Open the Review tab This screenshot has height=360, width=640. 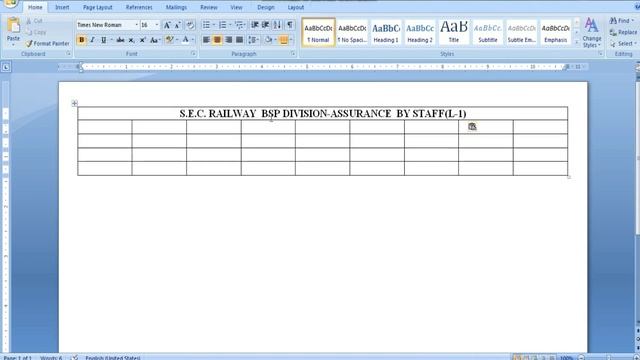pyautogui.click(x=209, y=7)
